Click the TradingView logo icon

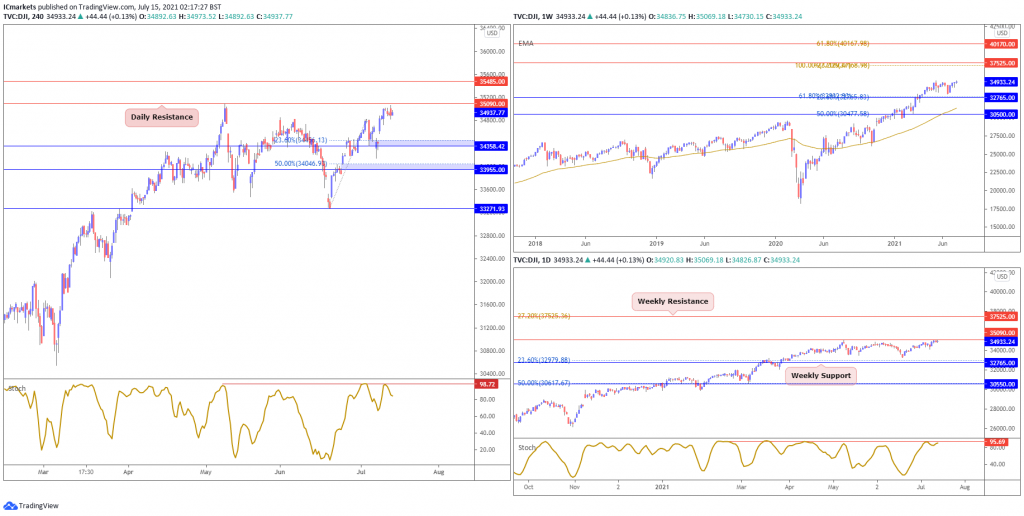[x=9, y=506]
